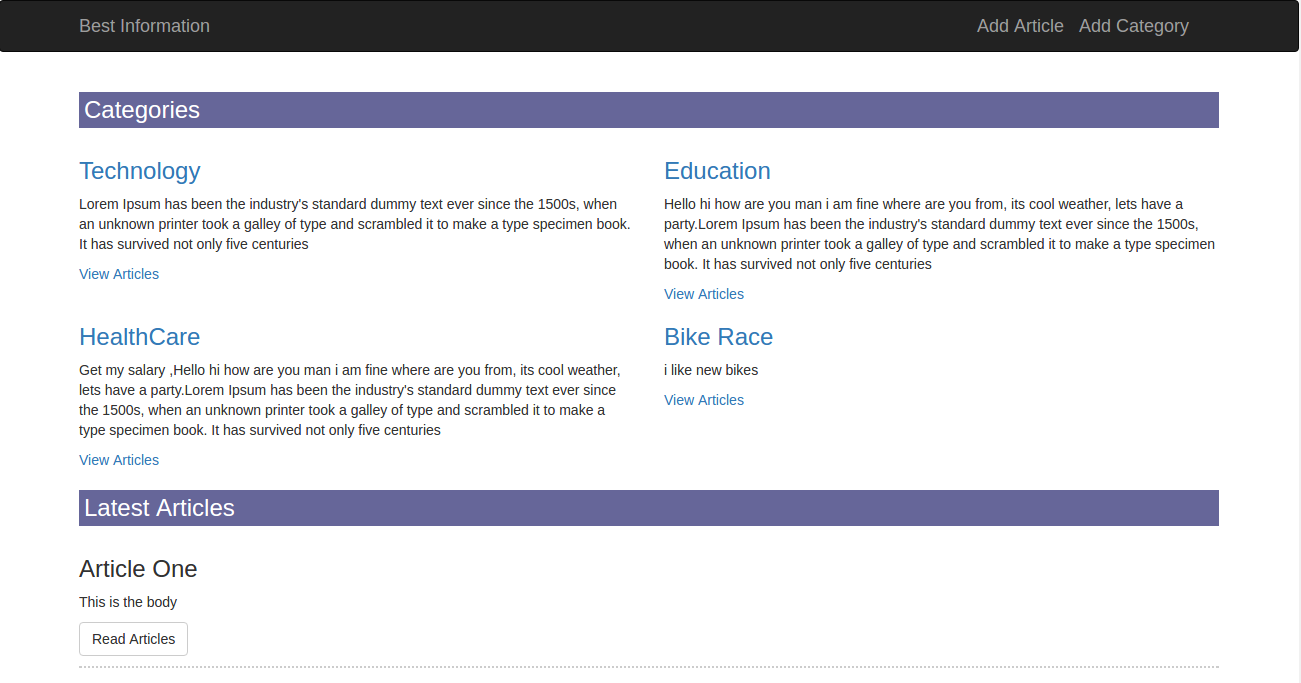Click the dotted divider below Read Articles
Image resolution: width=1301 pixels, height=683 pixels.
pyautogui.click(x=649, y=665)
